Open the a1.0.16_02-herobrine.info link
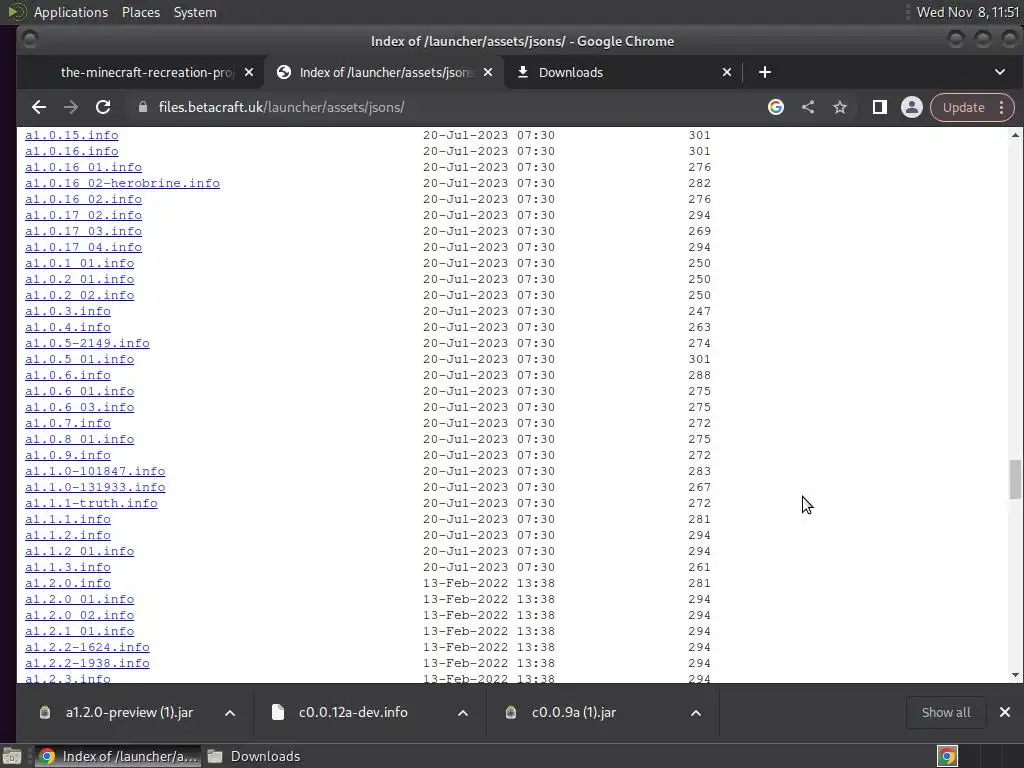The width and height of the screenshot is (1024, 768). [x=122, y=184]
